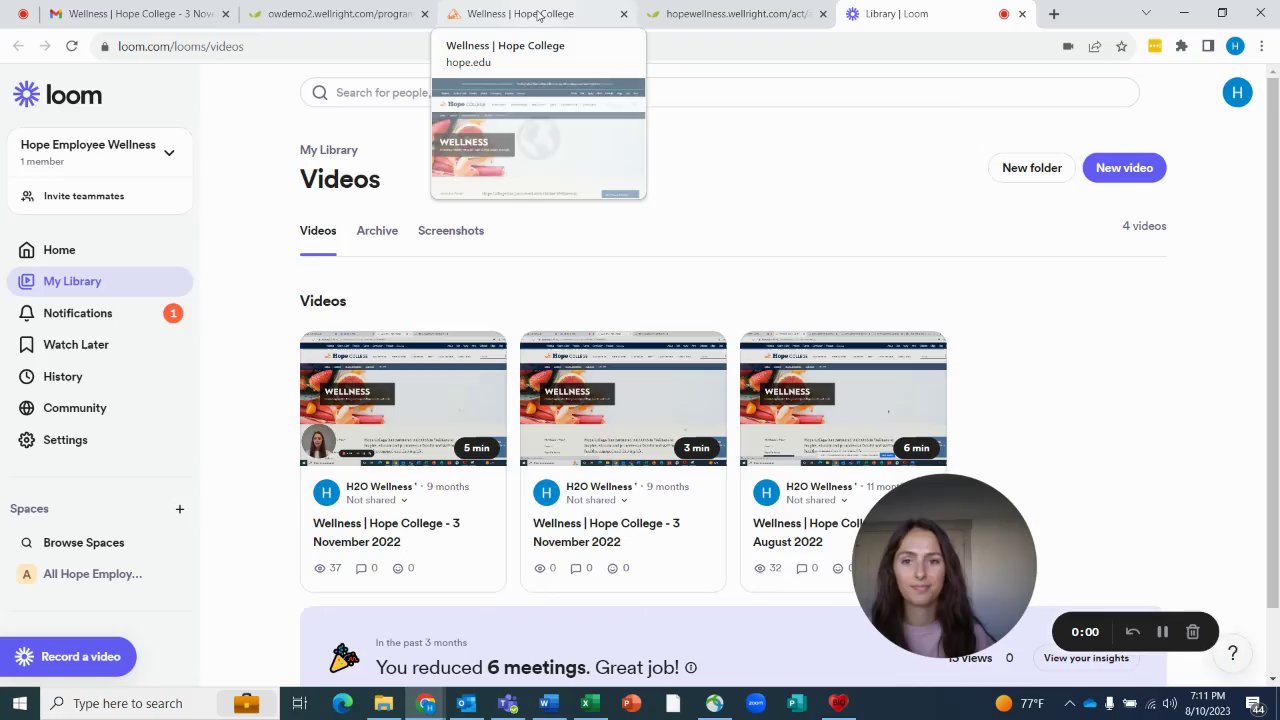Switch to the hopewellness.wellright.com browser tab
This screenshot has height=720, width=1280.
click(x=738, y=14)
